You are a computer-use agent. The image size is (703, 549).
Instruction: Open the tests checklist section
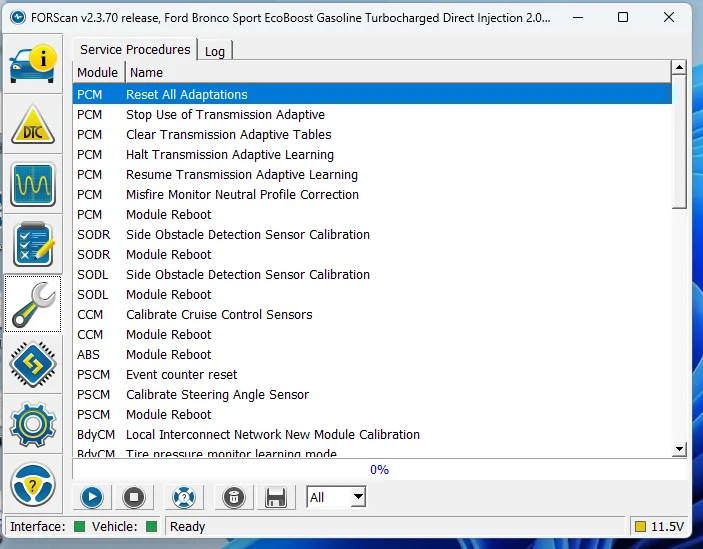point(33,245)
